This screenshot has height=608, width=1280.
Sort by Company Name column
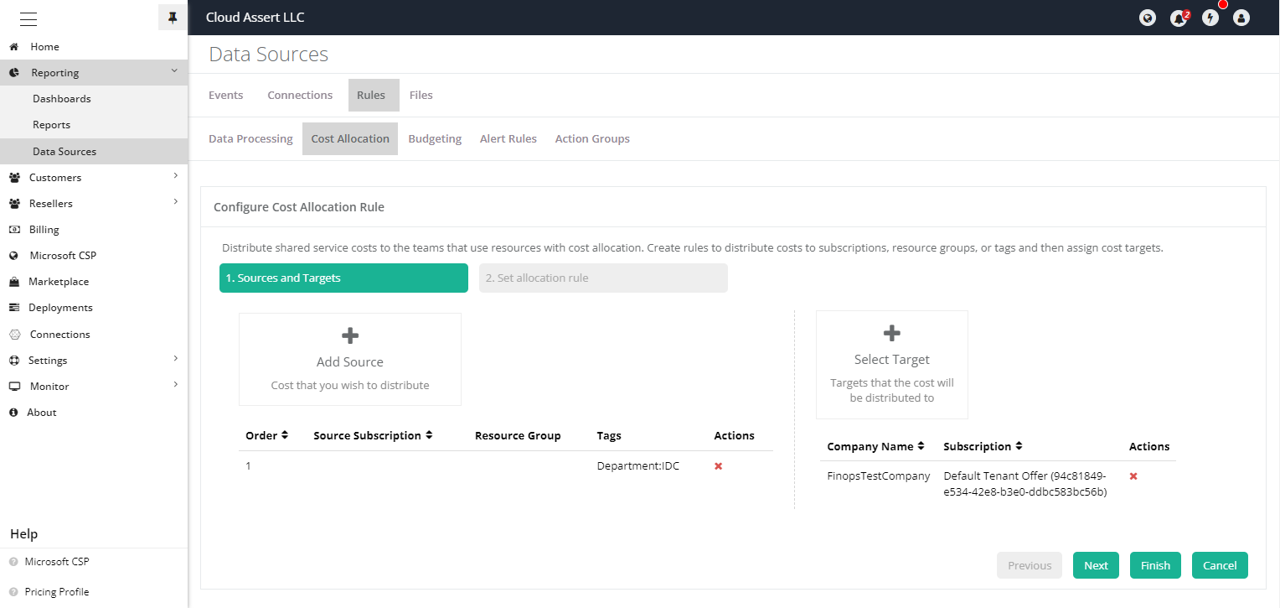click(x=876, y=447)
